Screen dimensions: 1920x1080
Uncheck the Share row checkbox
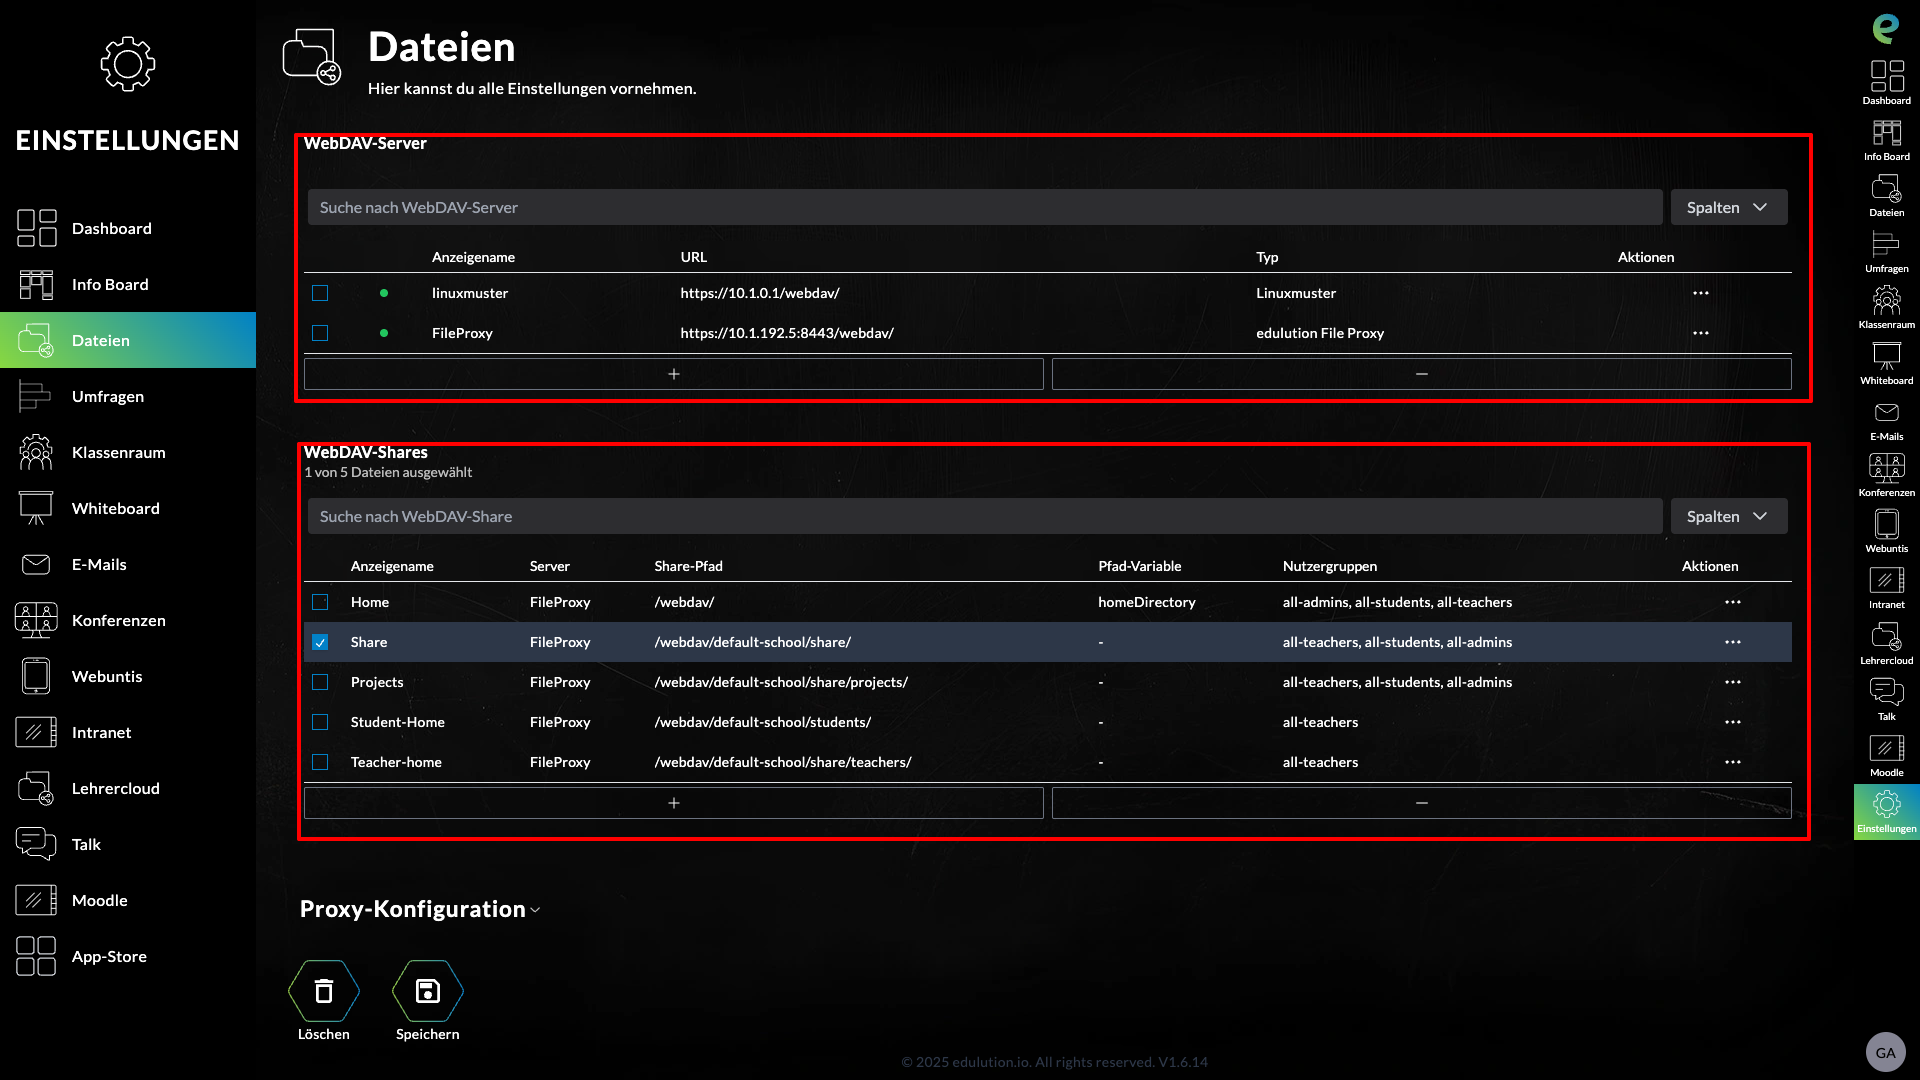[320, 642]
